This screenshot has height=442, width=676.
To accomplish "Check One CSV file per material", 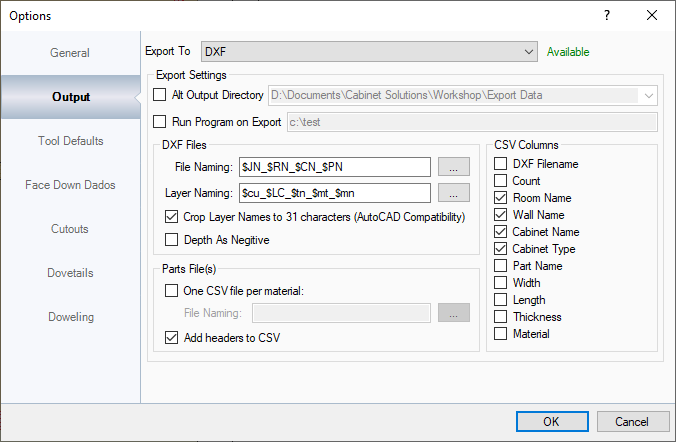I will [172, 290].
